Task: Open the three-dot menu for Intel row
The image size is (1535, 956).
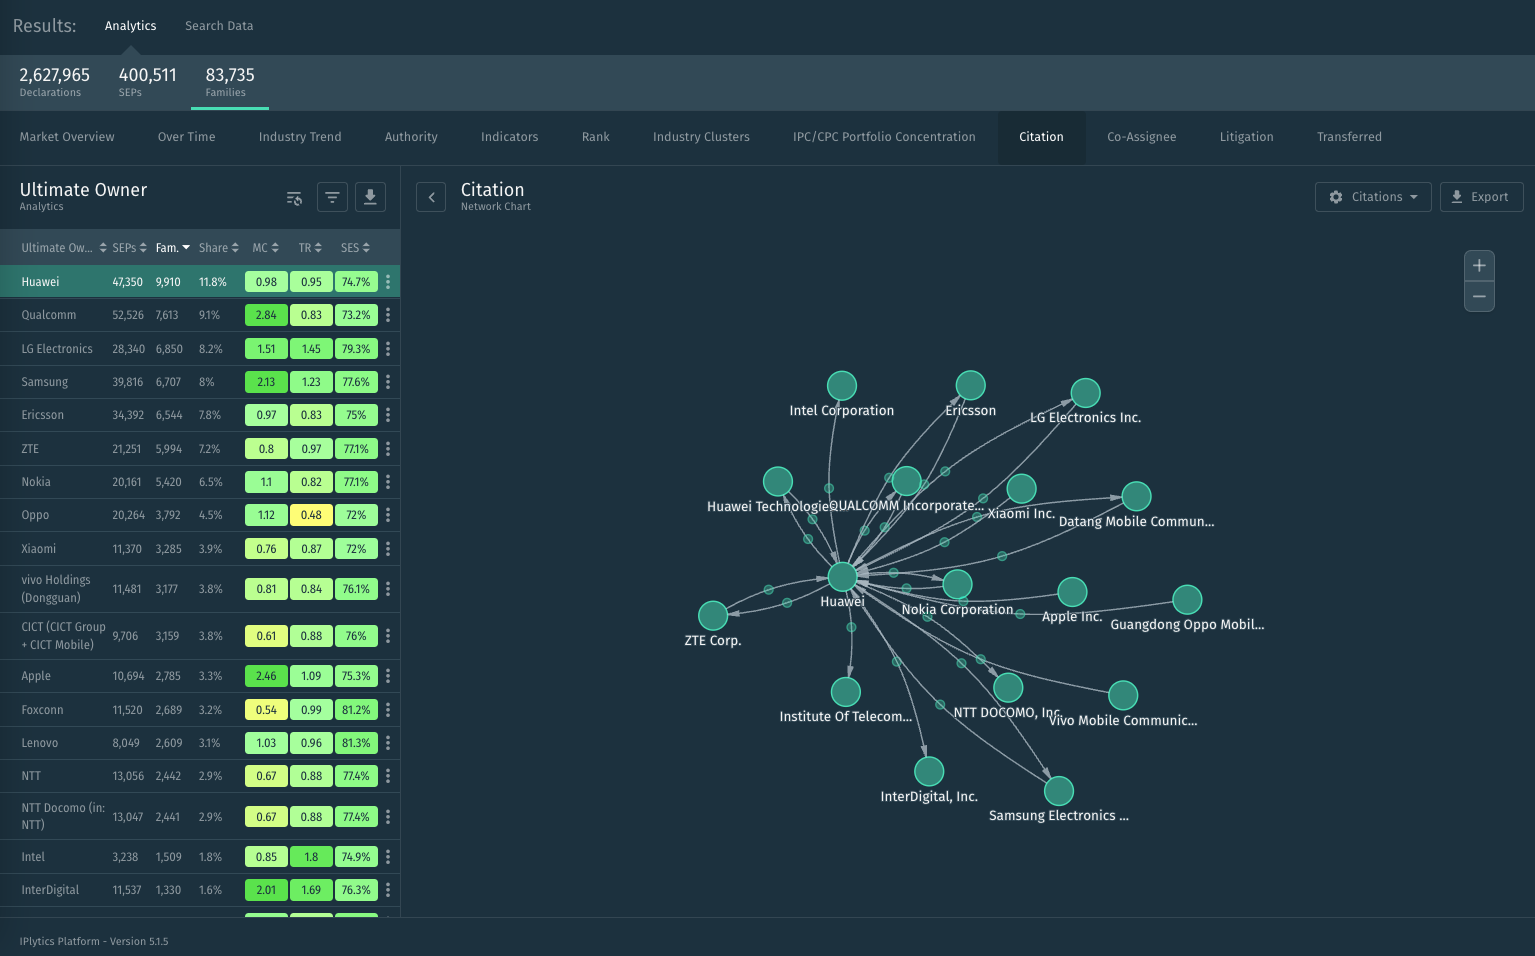Action: pyautogui.click(x=388, y=857)
